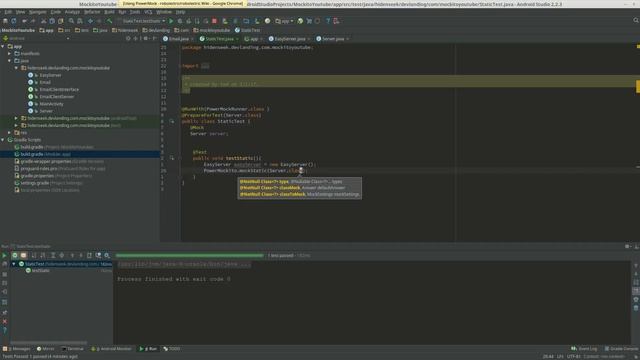Open the VCS menu
This screenshot has width=640, height=360.
click(x=148, y=12)
